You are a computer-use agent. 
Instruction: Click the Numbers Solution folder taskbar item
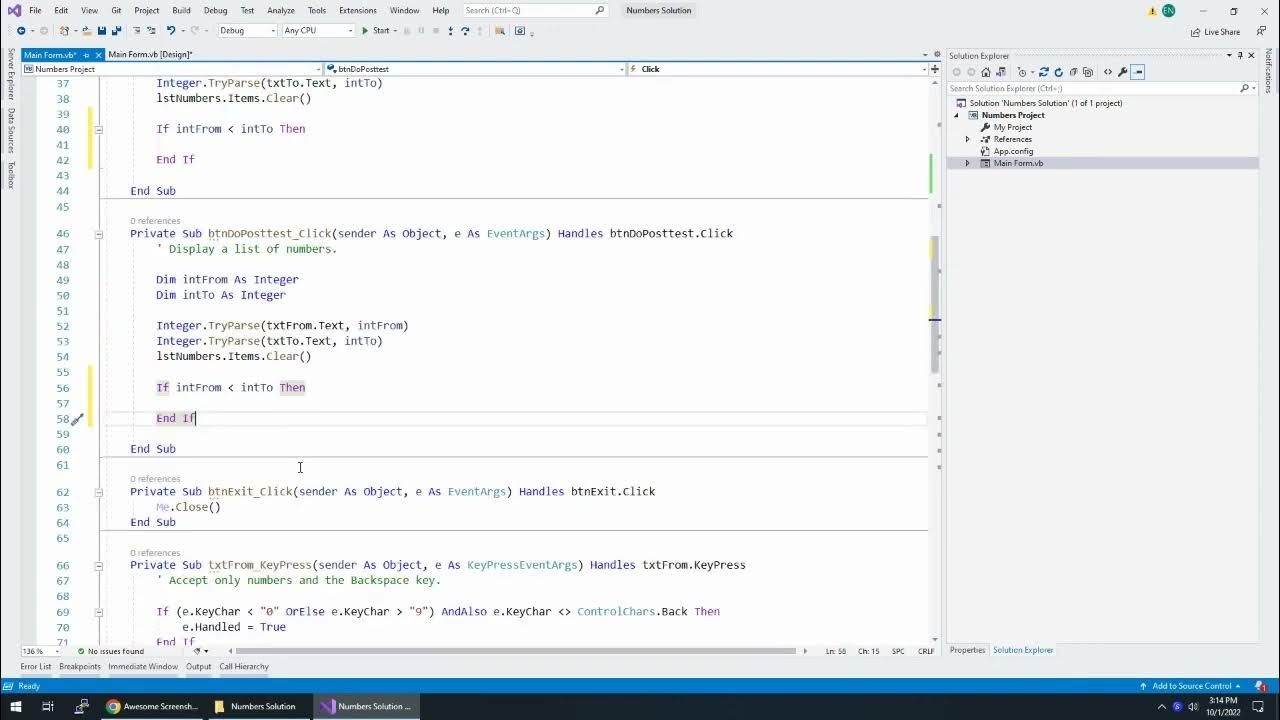256,706
